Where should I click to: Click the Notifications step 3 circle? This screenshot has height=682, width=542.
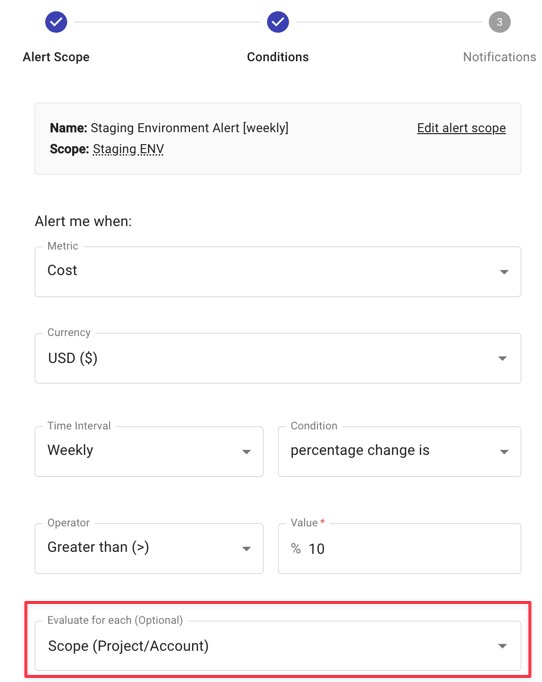499,22
